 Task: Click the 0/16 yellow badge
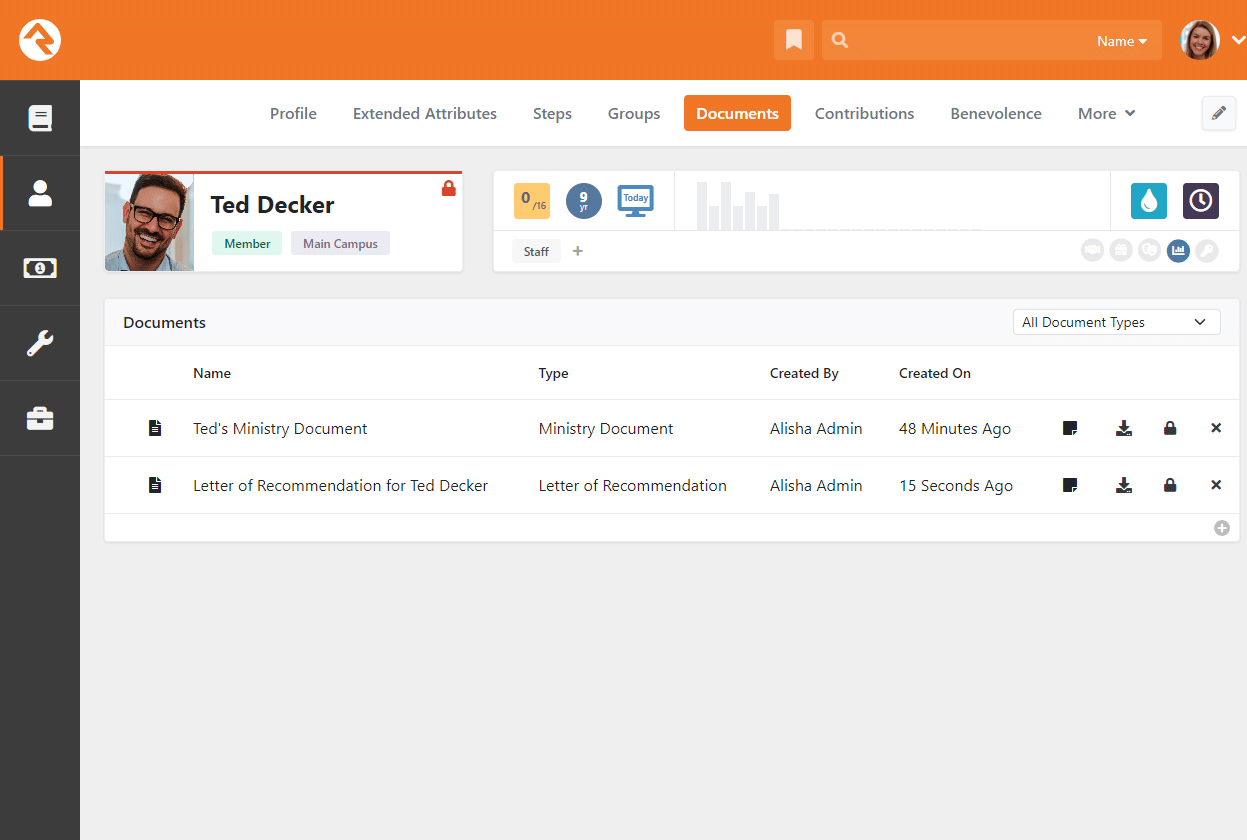pos(532,201)
